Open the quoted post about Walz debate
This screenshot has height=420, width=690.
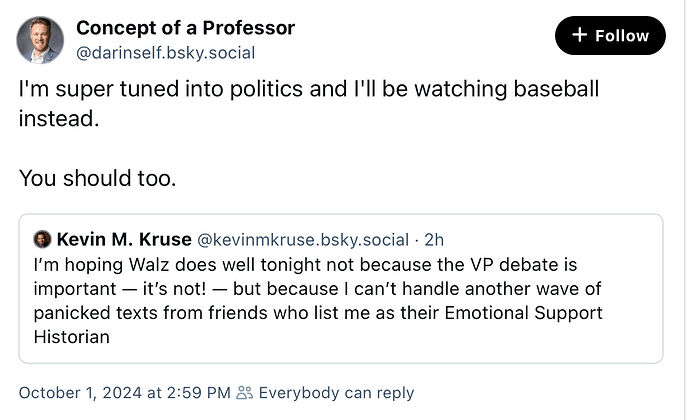tap(340, 300)
